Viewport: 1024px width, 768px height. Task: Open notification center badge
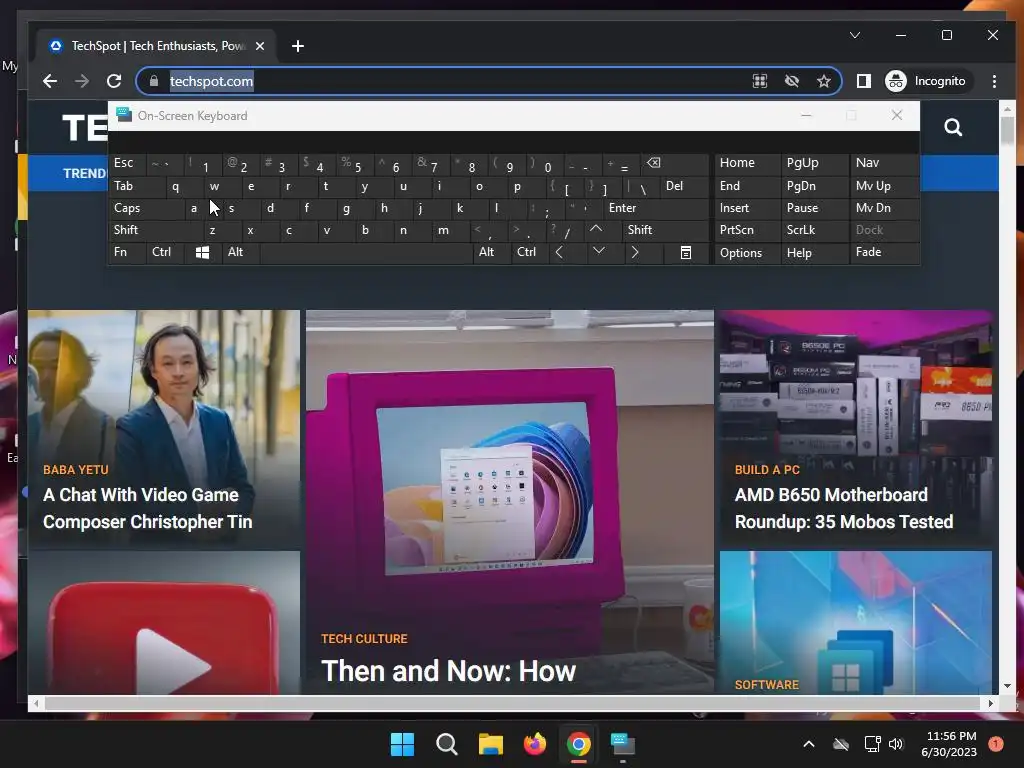pyautogui.click(x=995, y=744)
